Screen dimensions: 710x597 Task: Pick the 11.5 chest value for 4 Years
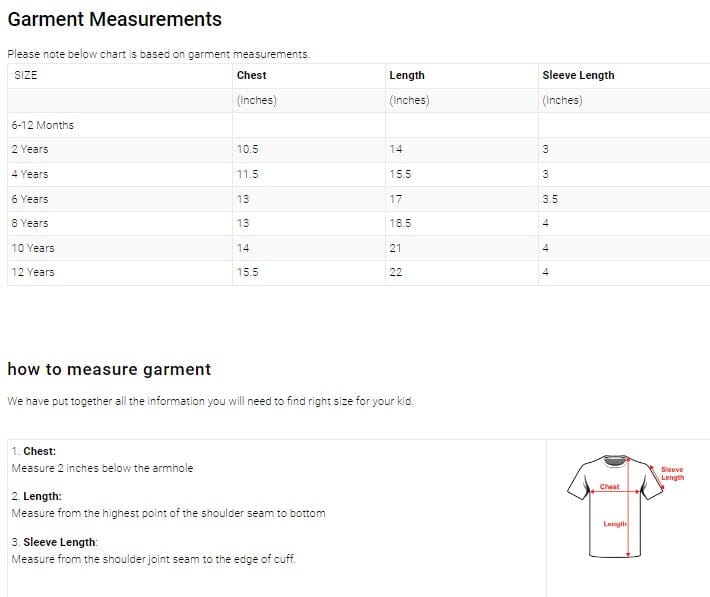247,174
